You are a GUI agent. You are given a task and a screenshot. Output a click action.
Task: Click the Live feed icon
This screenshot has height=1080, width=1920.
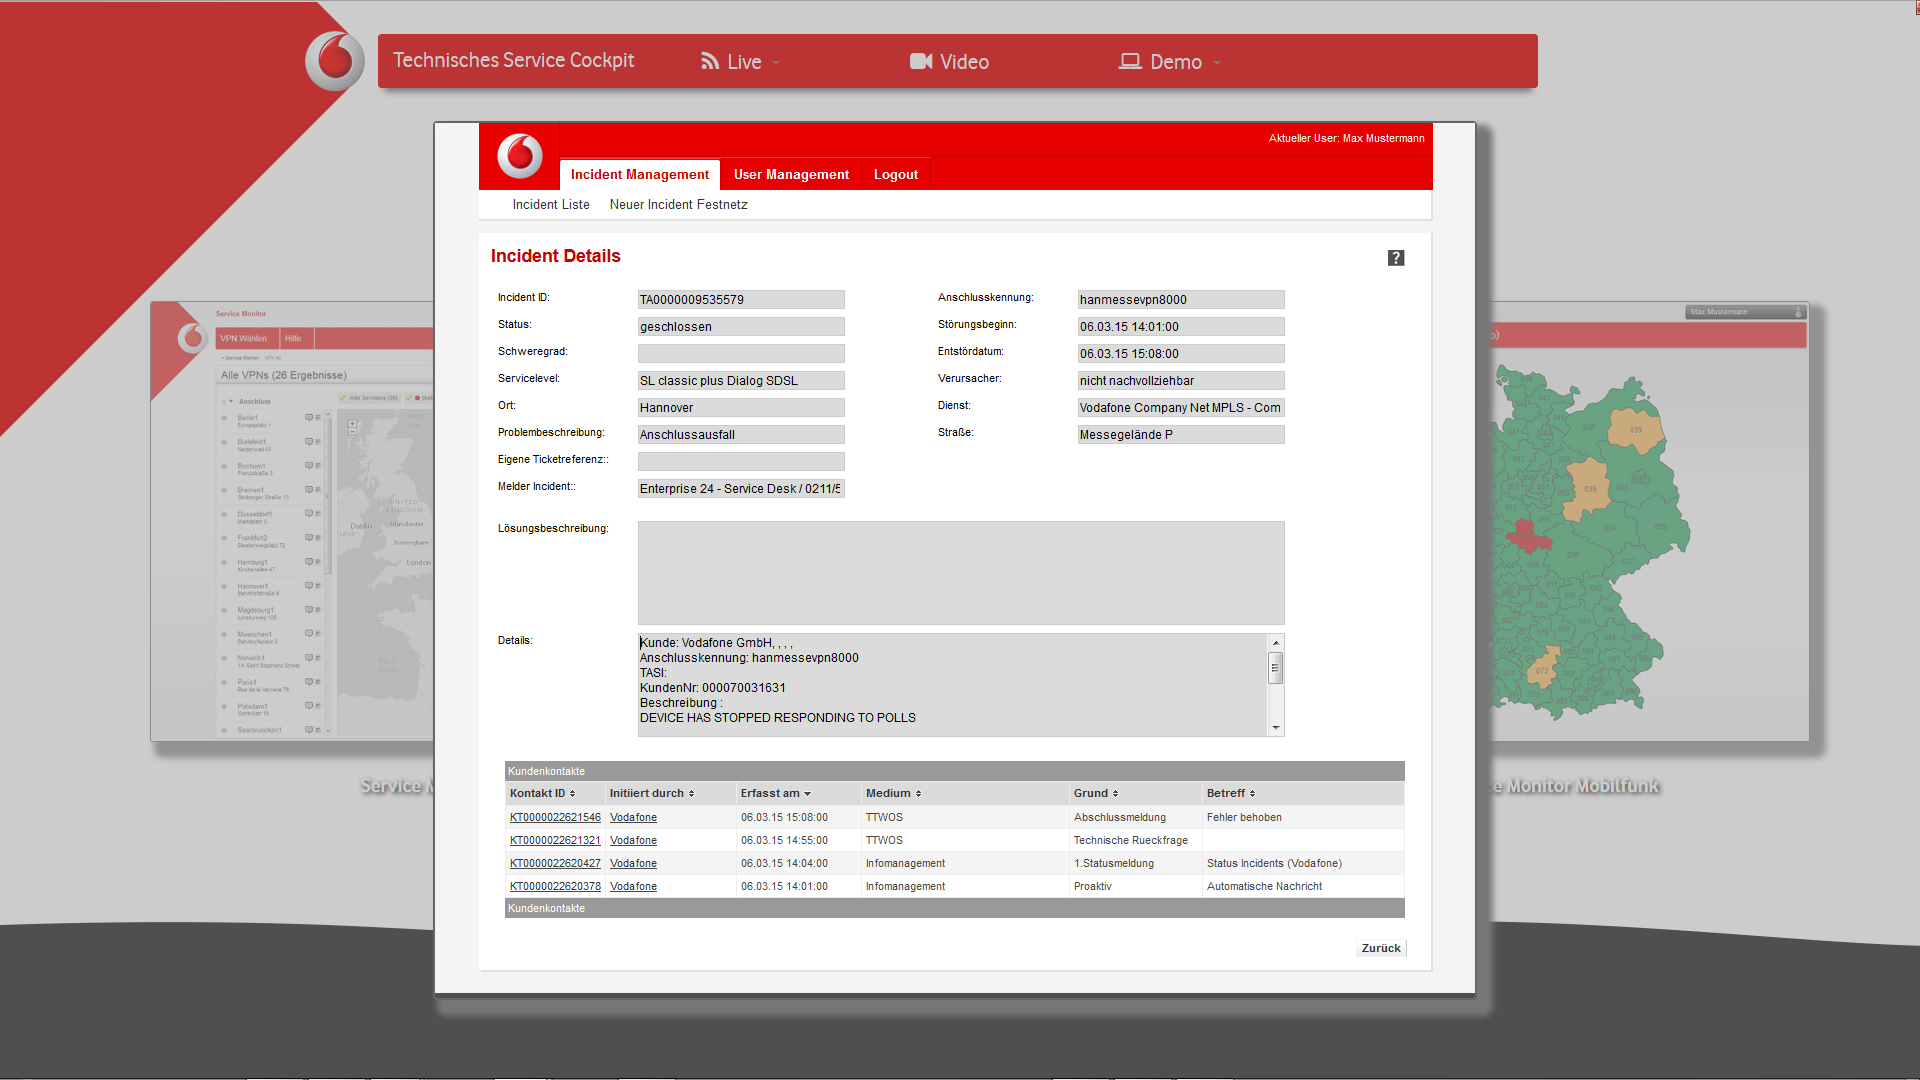point(710,62)
